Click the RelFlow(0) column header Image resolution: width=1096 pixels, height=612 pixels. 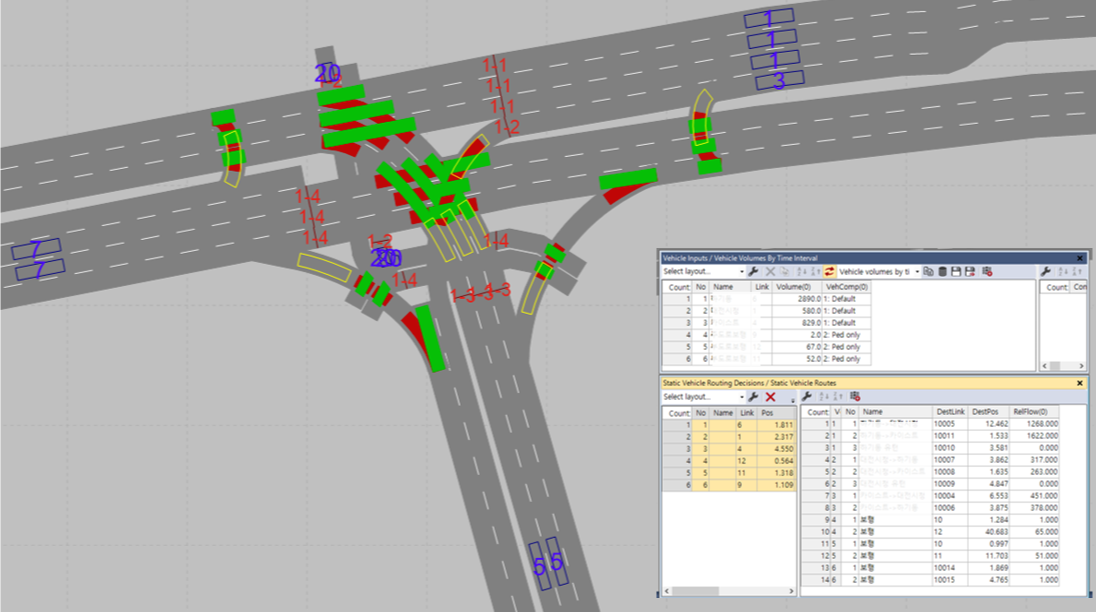tap(1030, 412)
